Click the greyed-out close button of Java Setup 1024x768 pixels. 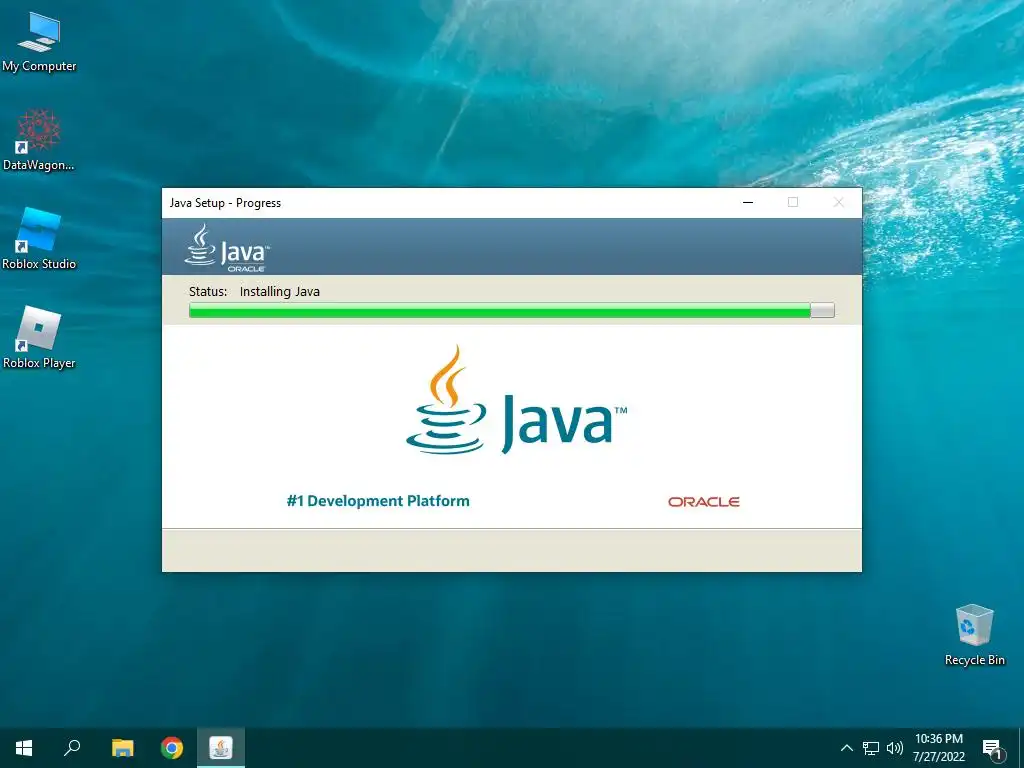coord(839,202)
